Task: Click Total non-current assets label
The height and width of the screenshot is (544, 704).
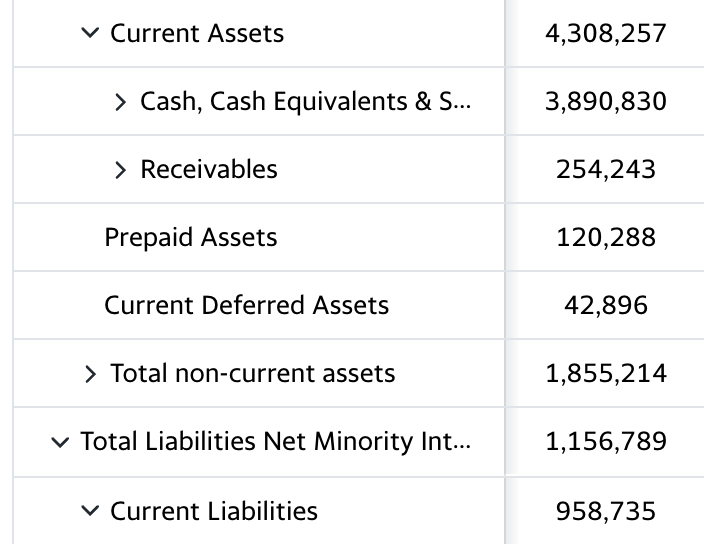Action: point(253,373)
